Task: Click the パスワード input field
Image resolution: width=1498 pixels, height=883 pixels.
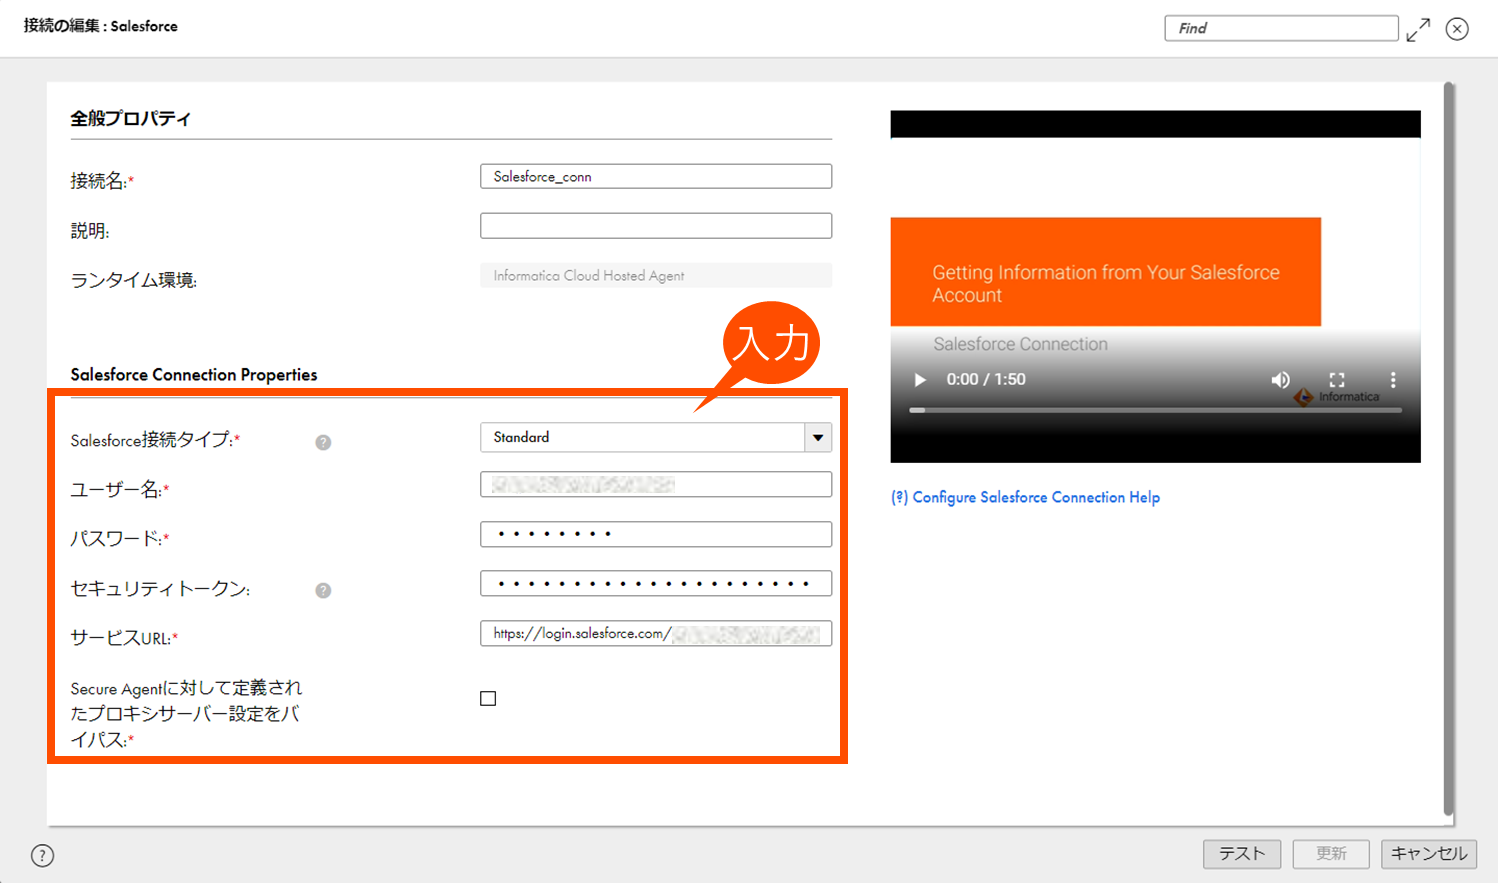Action: (x=656, y=534)
